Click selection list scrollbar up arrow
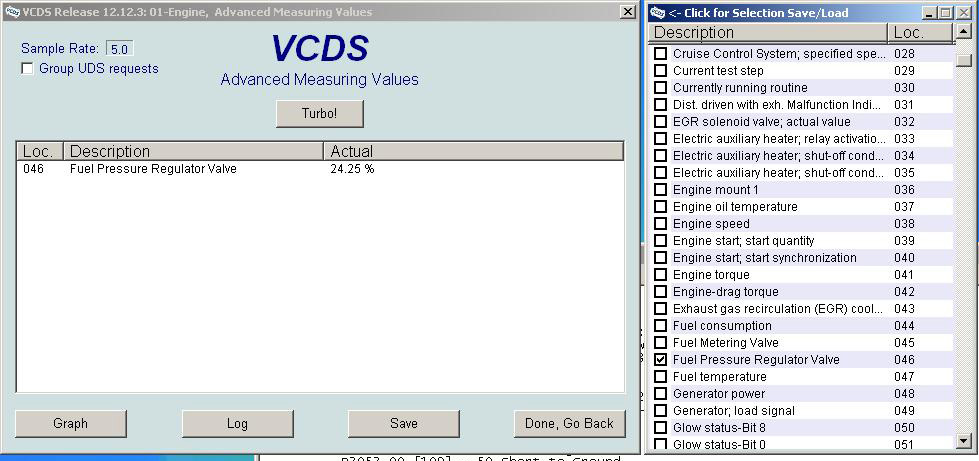The height and width of the screenshot is (461, 979). pyautogui.click(x=964, y=31)
